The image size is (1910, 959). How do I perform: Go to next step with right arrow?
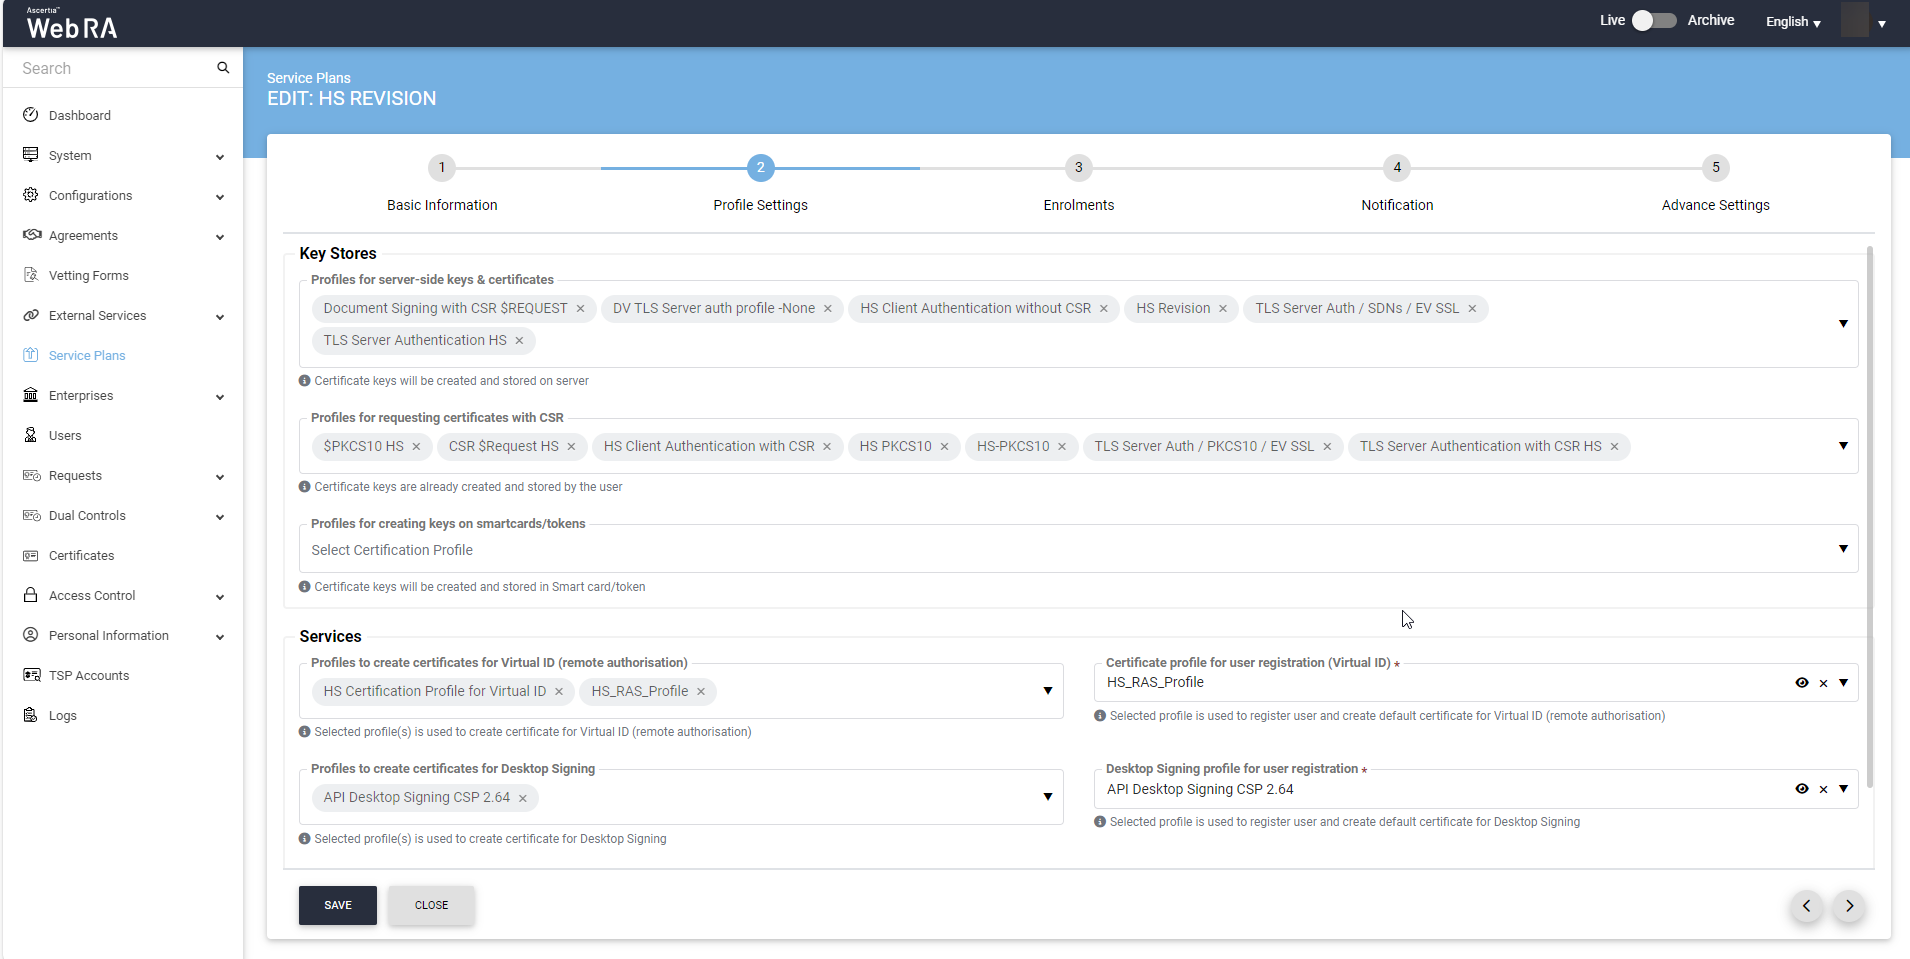[x=1849, y=906]
